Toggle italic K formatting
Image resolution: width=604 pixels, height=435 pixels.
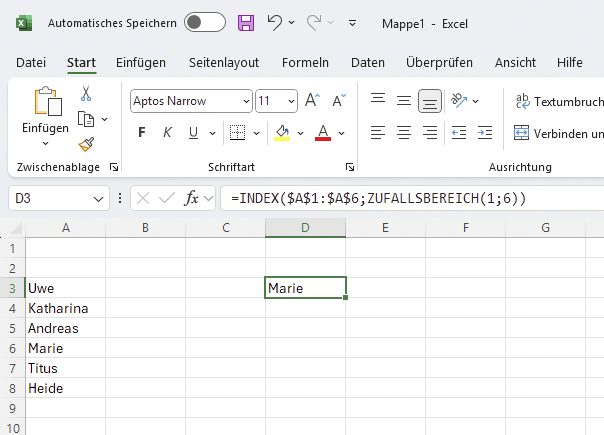tap(167, 133)
